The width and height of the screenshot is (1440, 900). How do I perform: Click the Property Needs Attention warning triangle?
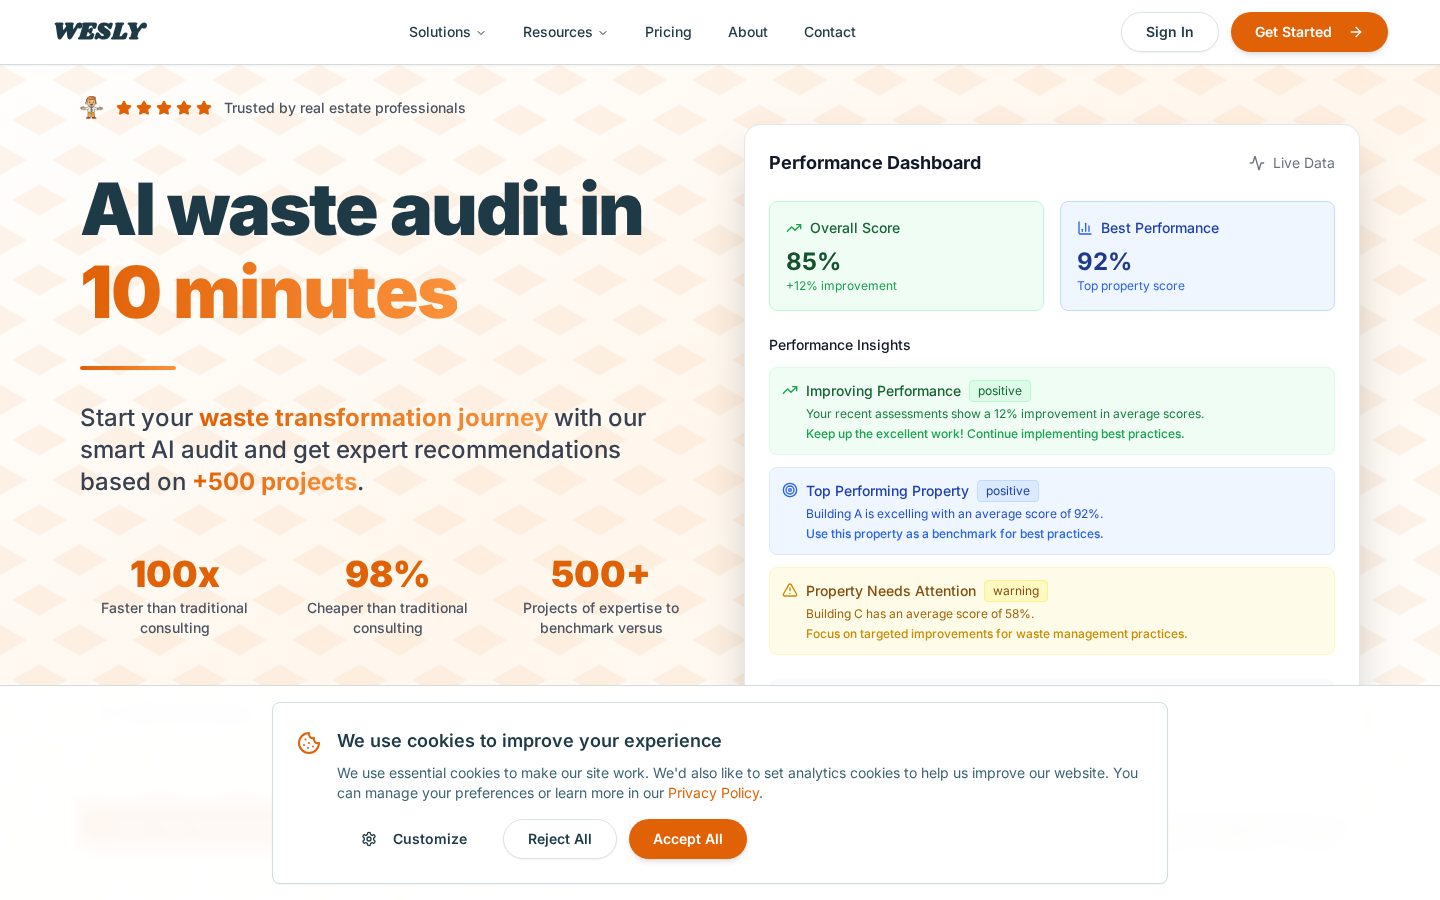(790, 590)
